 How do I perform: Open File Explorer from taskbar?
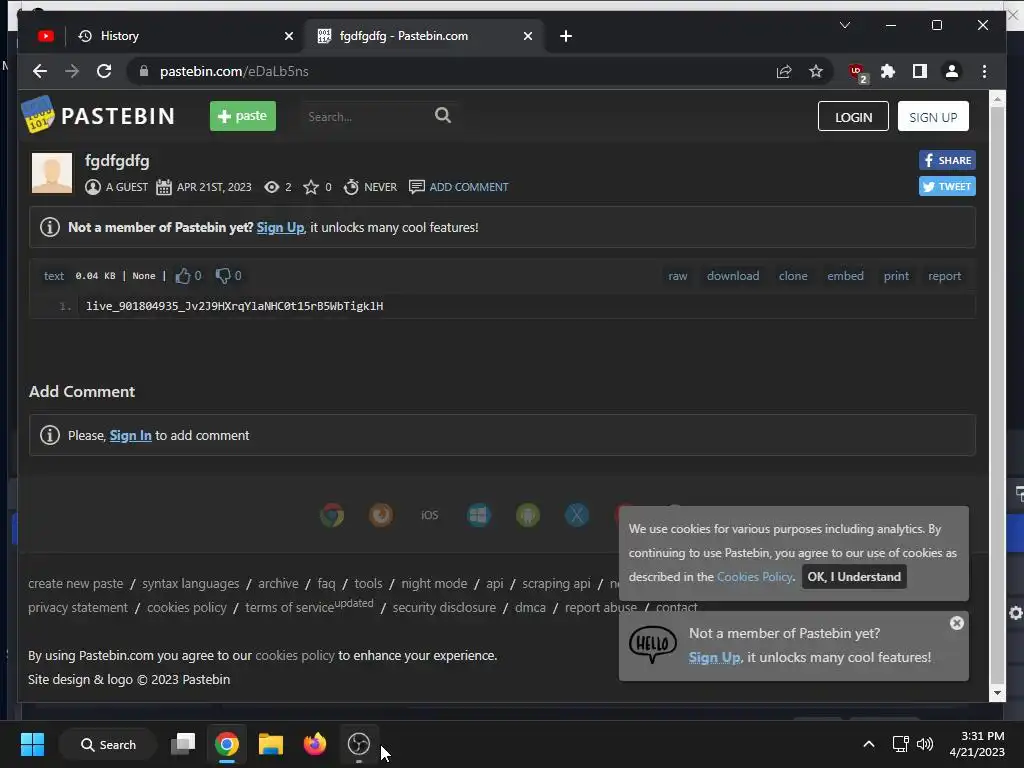pos(270,744)
